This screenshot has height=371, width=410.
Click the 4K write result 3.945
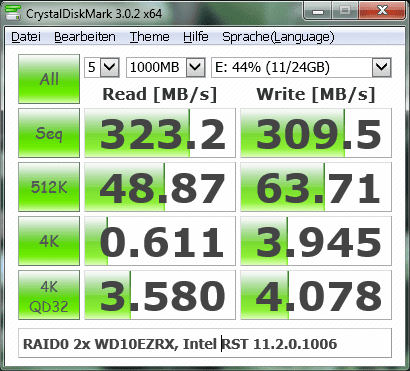[x=316, y=241]
